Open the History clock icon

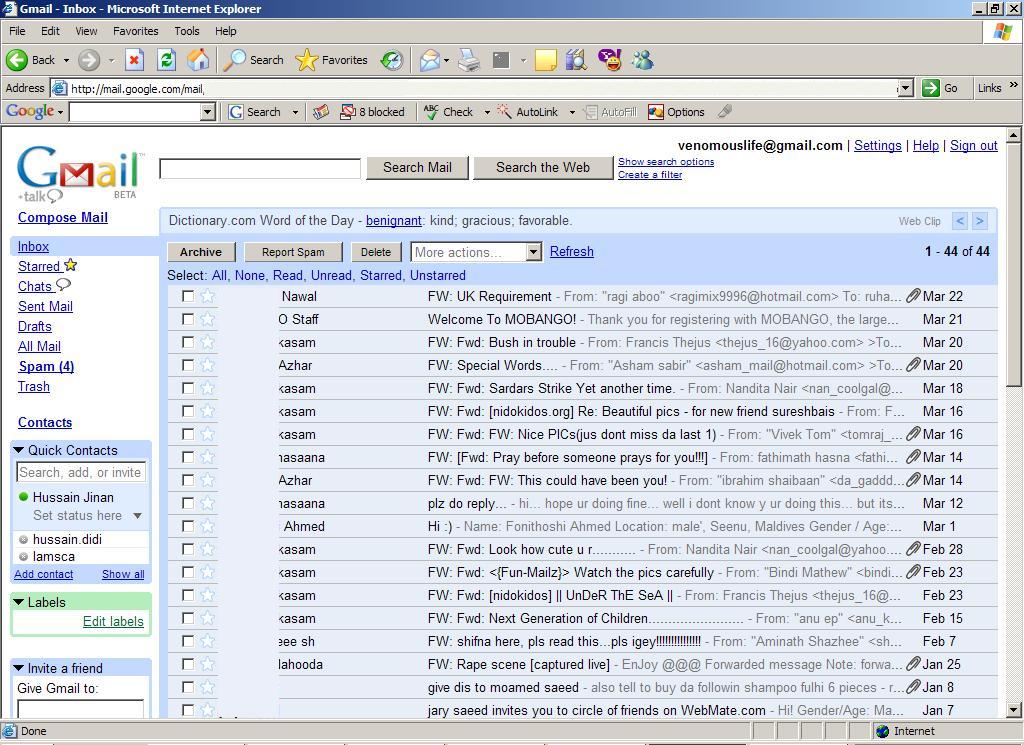(392, 60)
